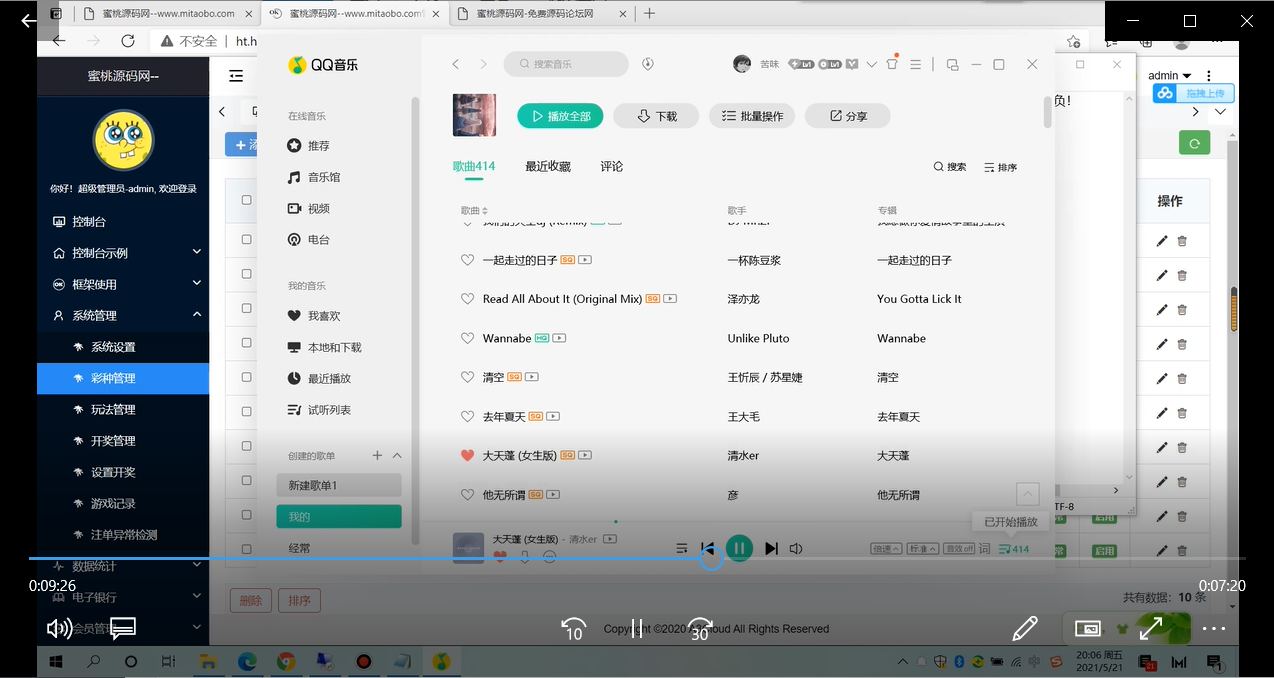
Task: Like the song 他无所谓
Action: point(467,494)
